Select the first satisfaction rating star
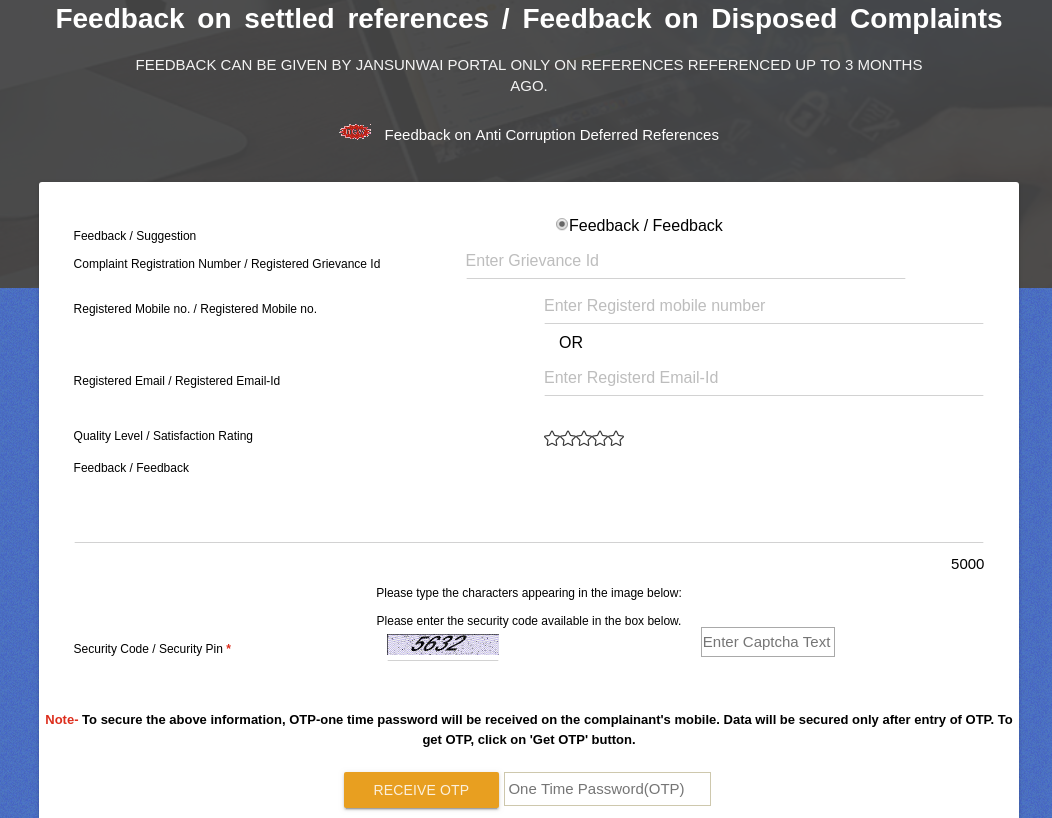Screen dimensions: 1052x818 (552, 438)
